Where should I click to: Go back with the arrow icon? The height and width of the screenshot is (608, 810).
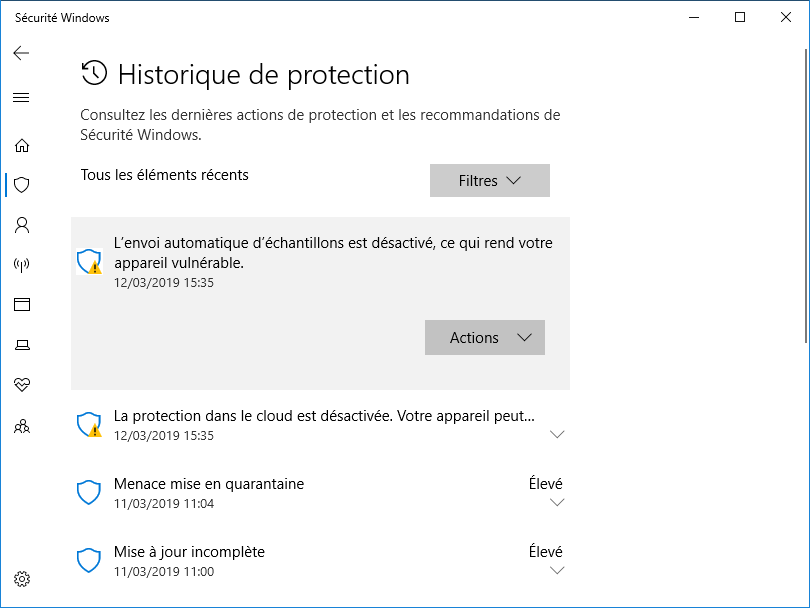click(21, 53)
